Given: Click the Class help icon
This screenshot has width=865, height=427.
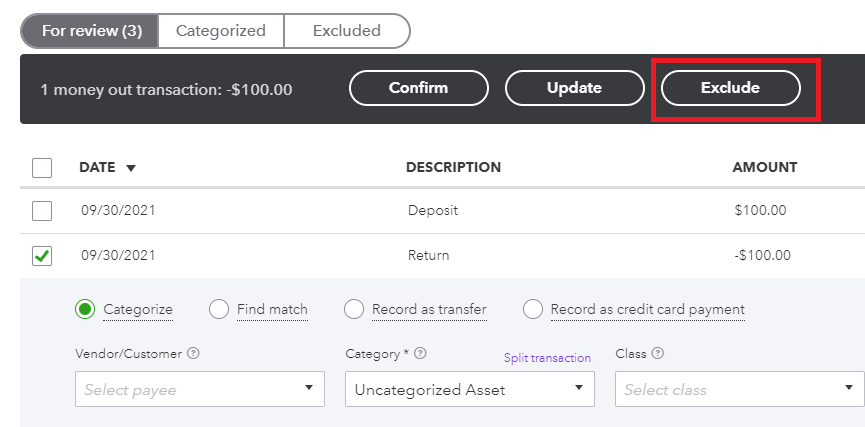Looking at the screenshot, I should (x=659, y=353).
